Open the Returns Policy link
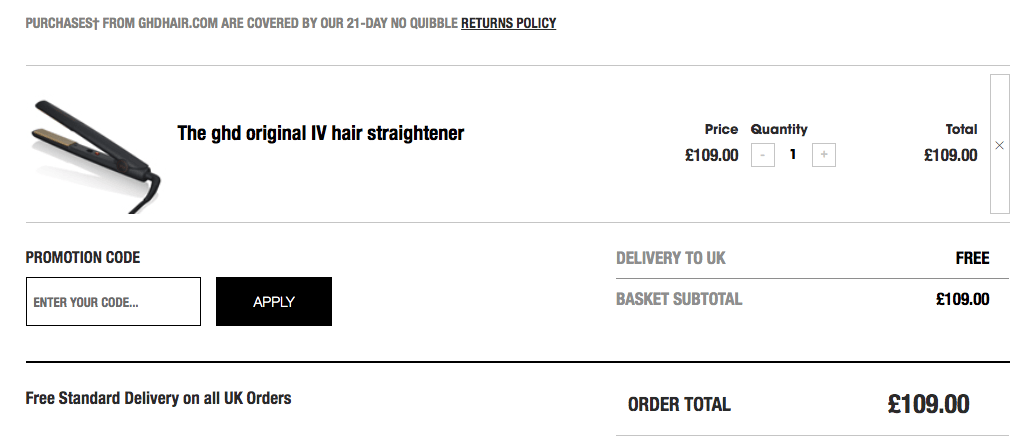This screenshot has height=448, width=1033. [x=508, y=23]
